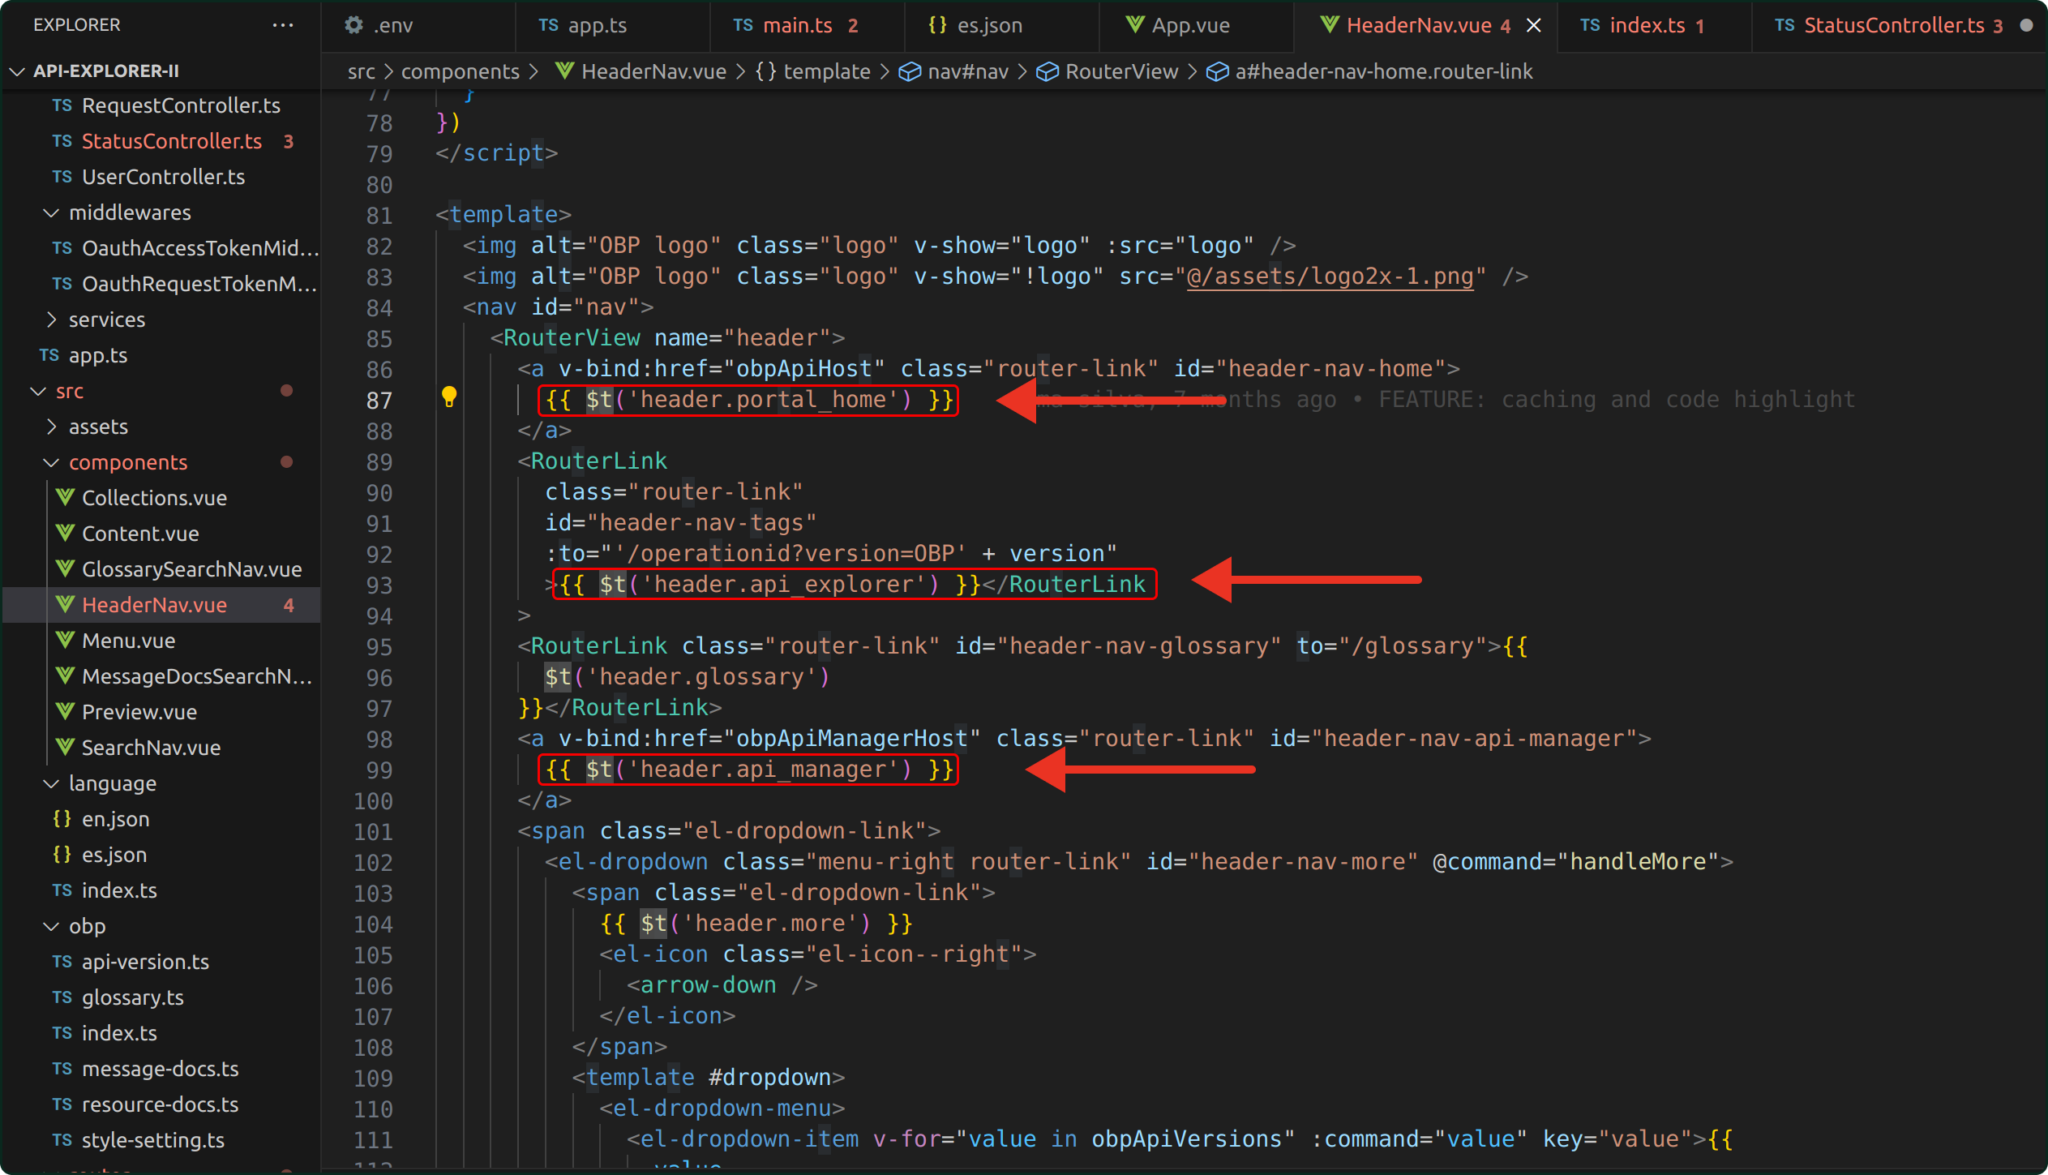Click the unsaved dot on StatusController.ts tab

coord(2026,26)
